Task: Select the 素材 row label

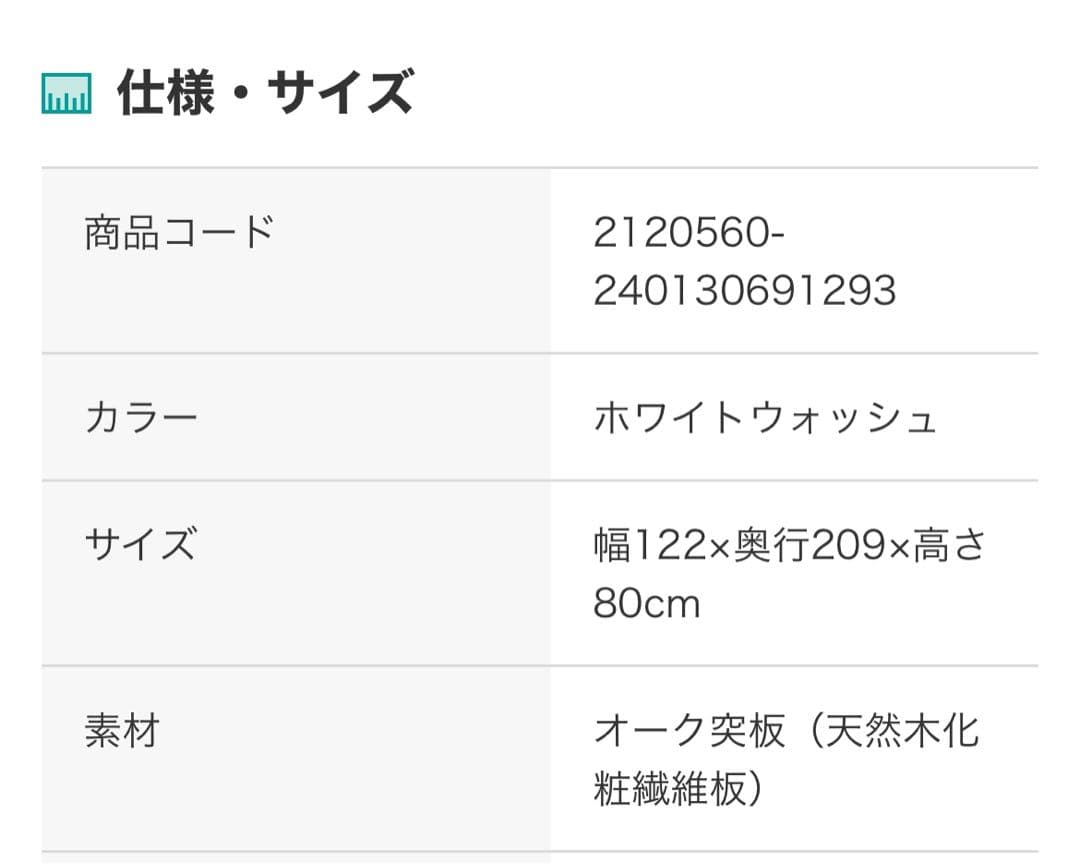Action: 122,733
